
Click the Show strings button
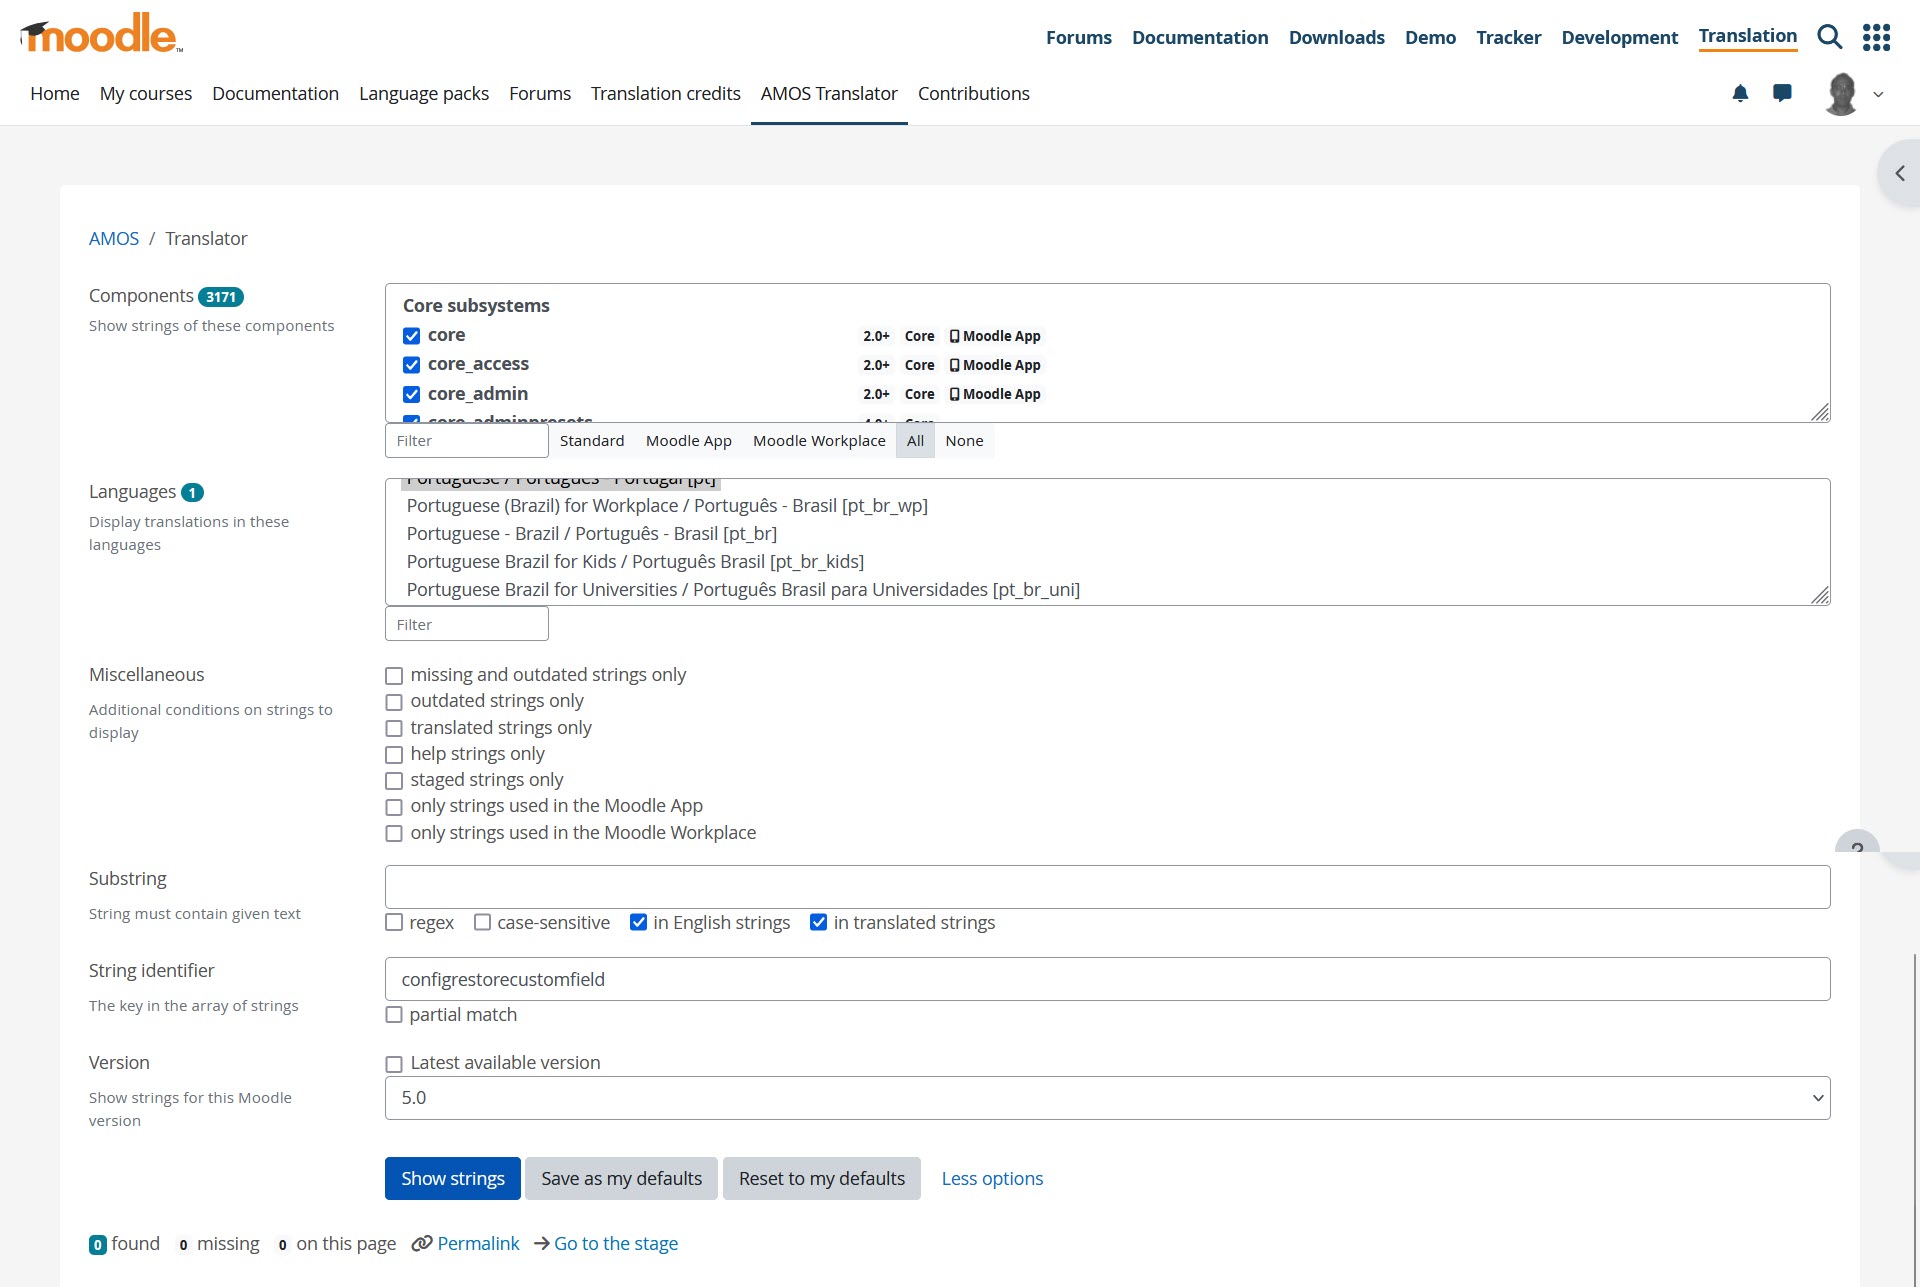(453, 1178)
